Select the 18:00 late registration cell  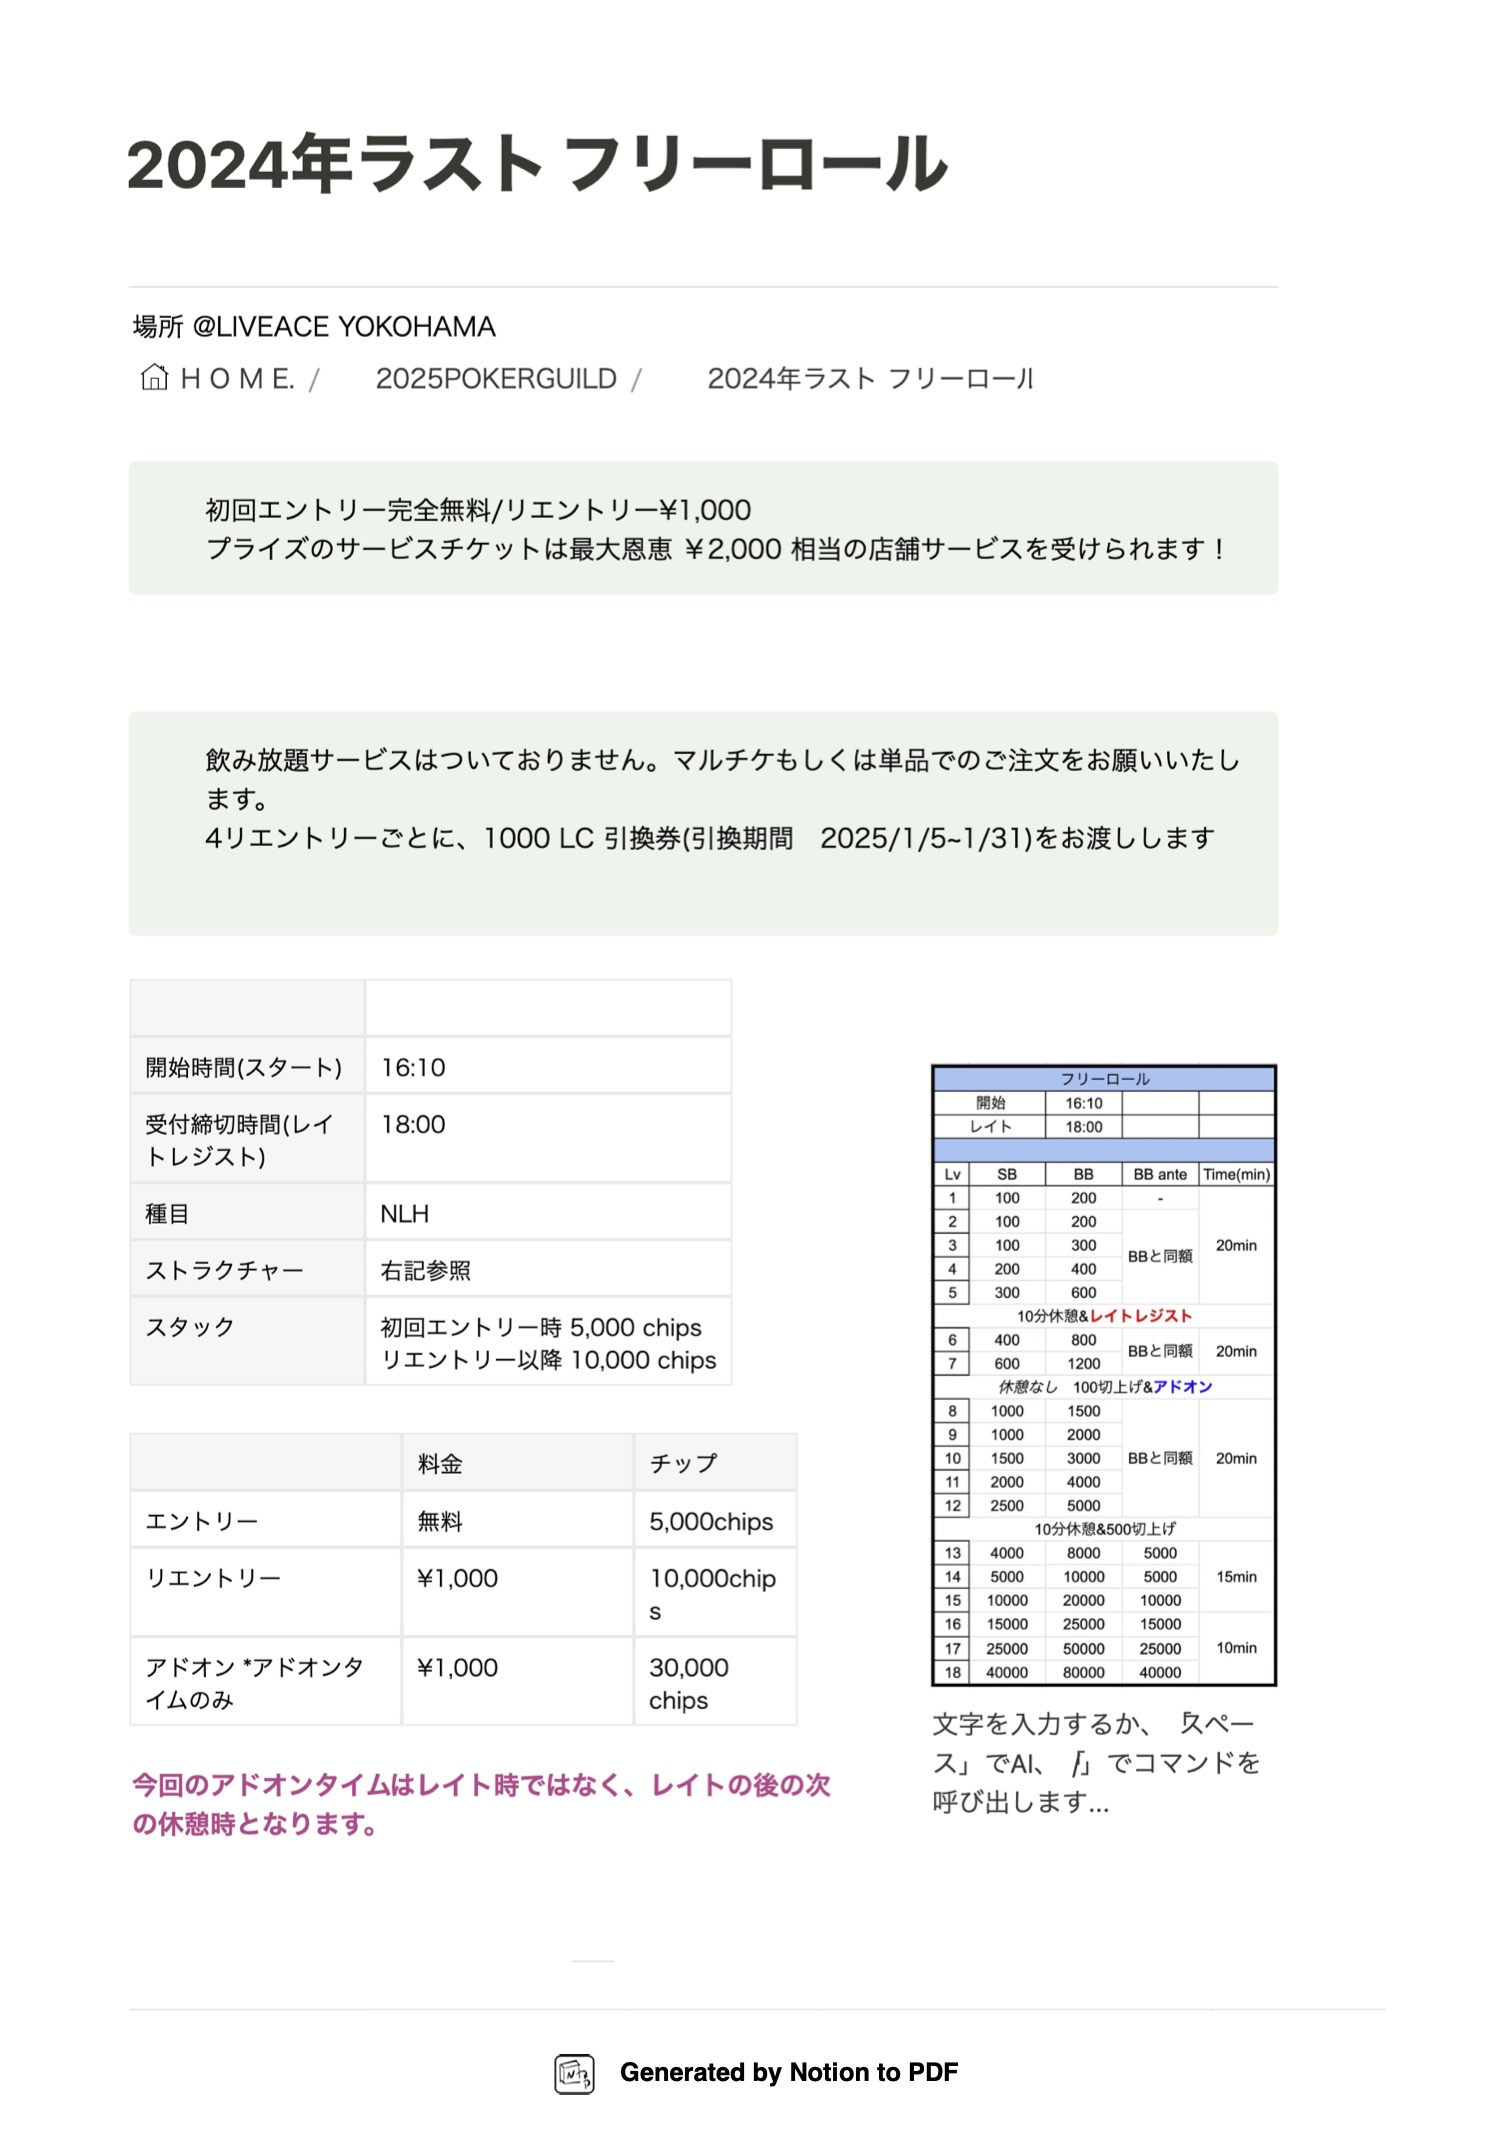coord(414,1124)
